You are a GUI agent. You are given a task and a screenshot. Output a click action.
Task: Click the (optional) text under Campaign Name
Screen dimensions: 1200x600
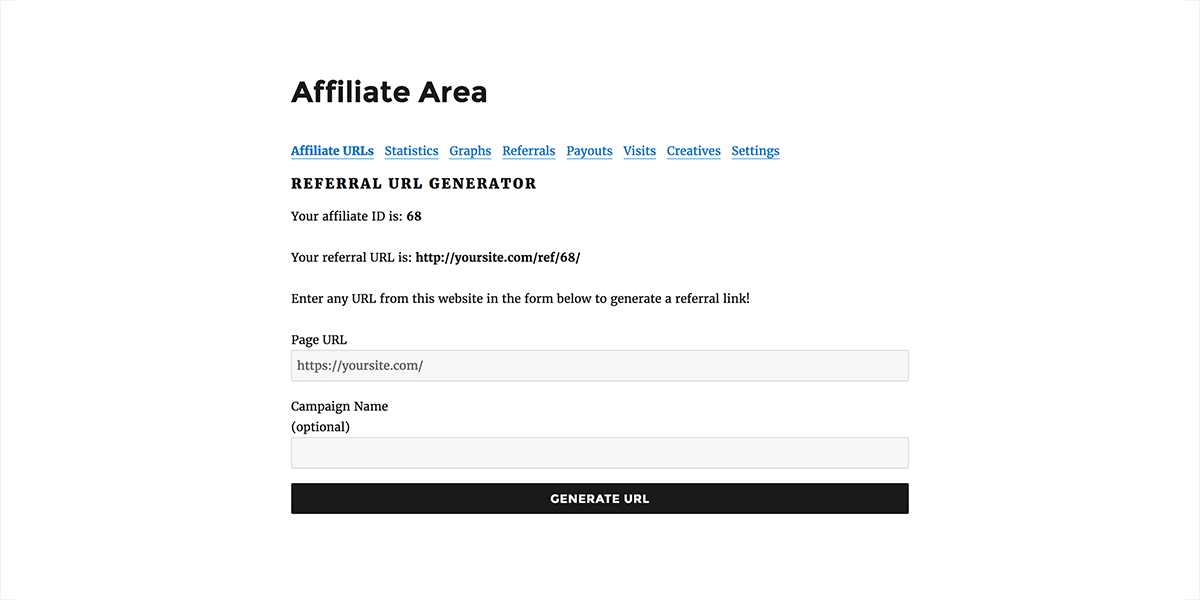[x=320, y=427]
